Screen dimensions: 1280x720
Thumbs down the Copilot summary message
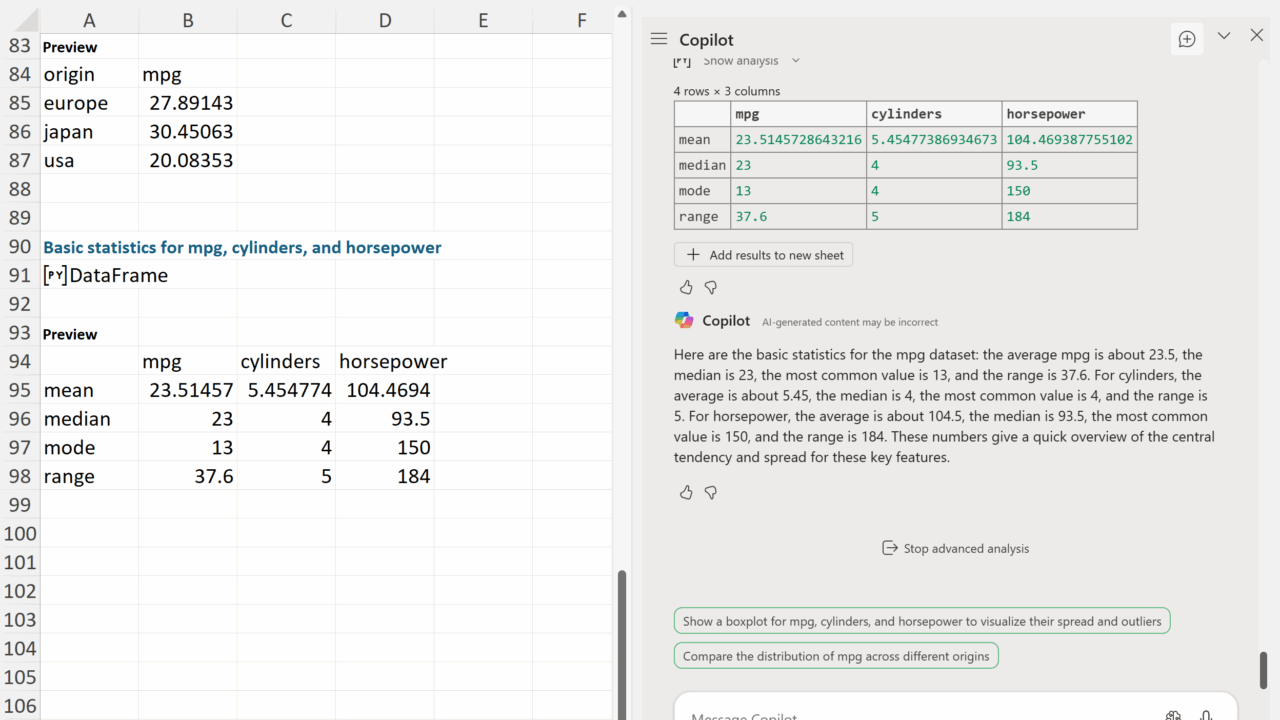711,493
